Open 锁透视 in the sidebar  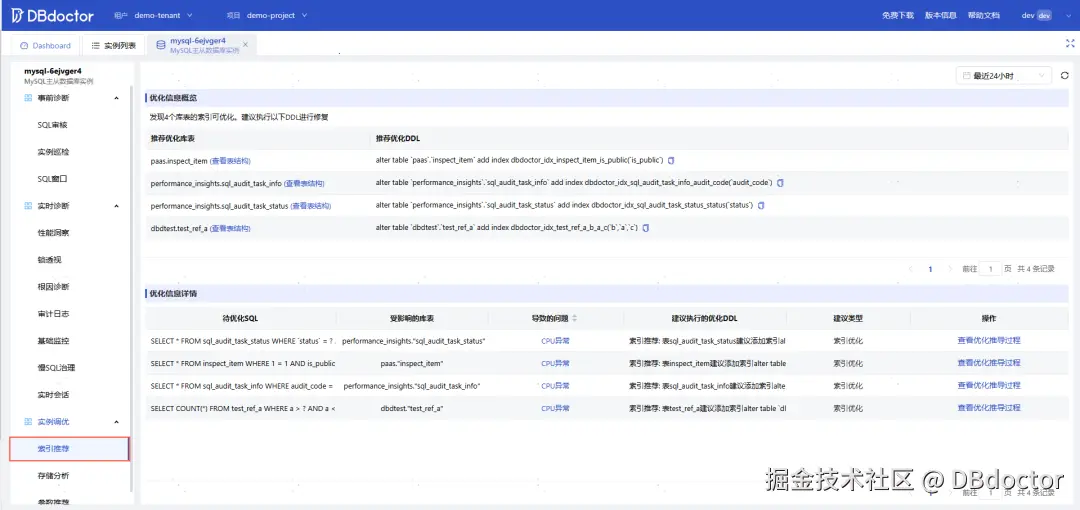[x=50, y=260]
